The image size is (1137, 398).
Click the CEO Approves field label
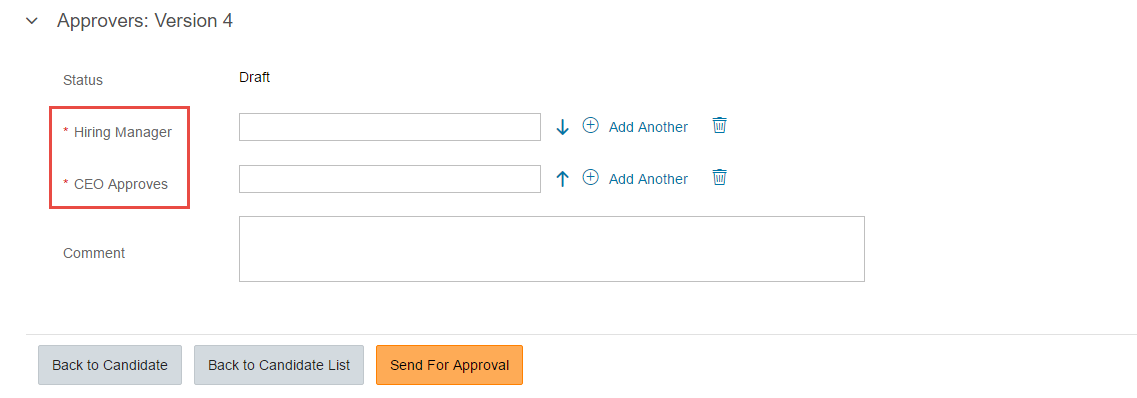tap(120, 184)
